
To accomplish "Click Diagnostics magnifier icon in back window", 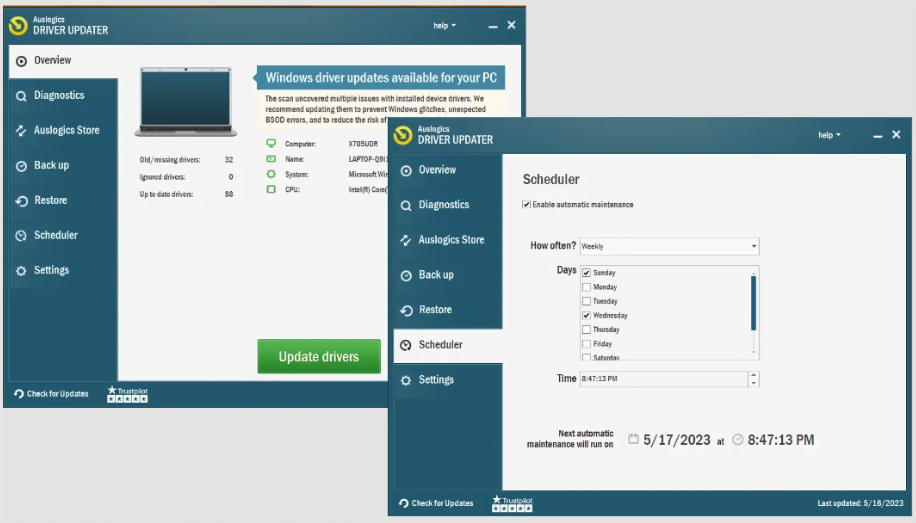I will 21,96.
